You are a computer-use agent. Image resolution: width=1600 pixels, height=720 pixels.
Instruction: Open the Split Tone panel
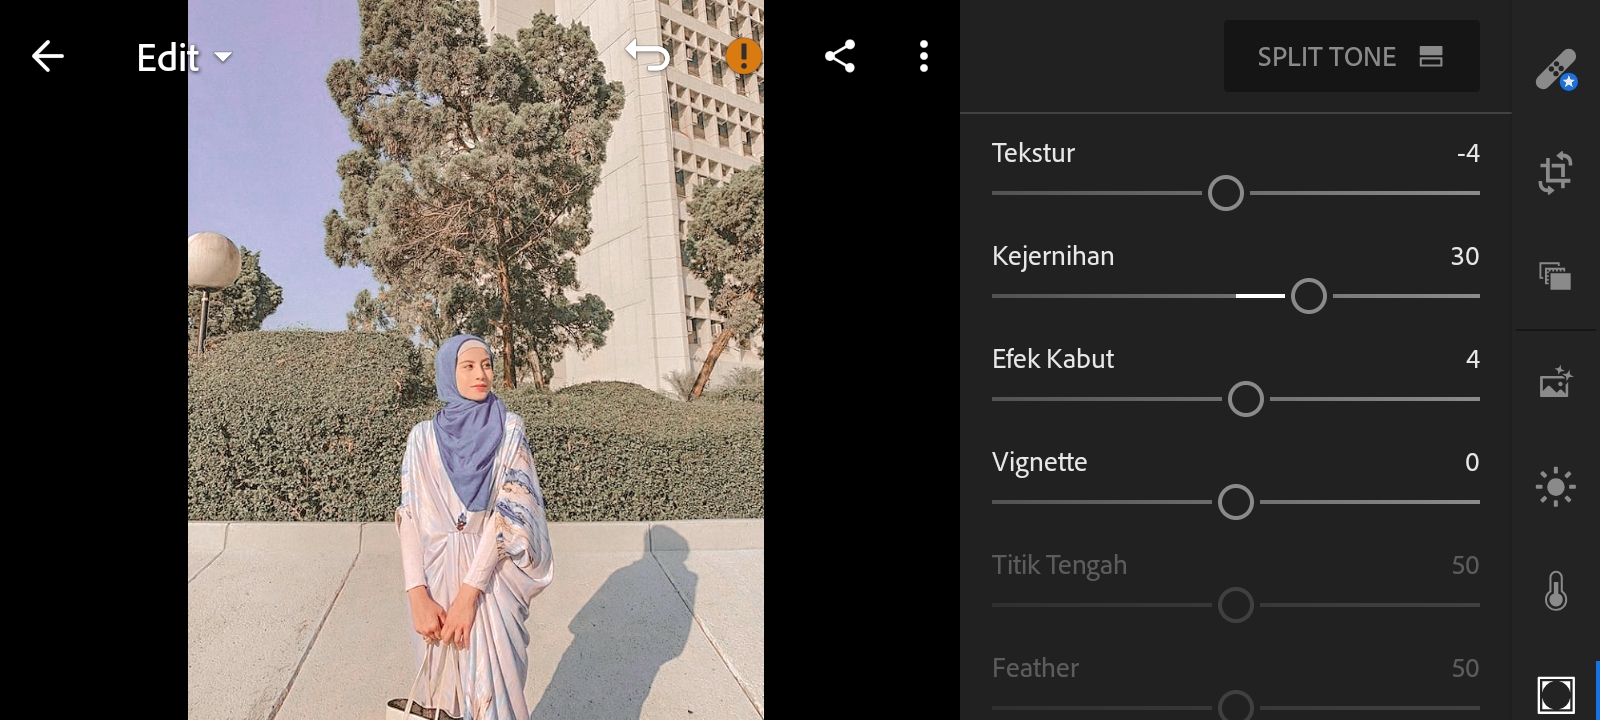point(1351,57)
